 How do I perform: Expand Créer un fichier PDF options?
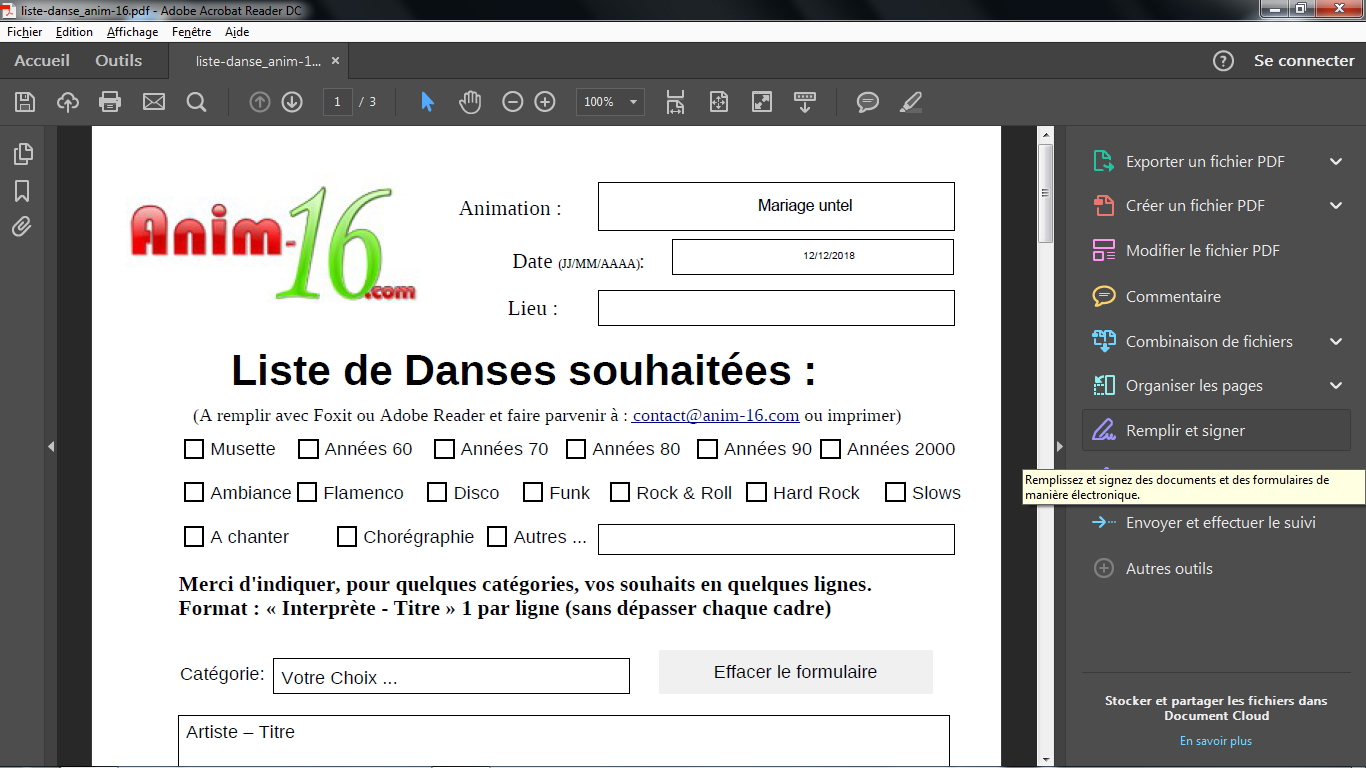tap(1336, 206)
